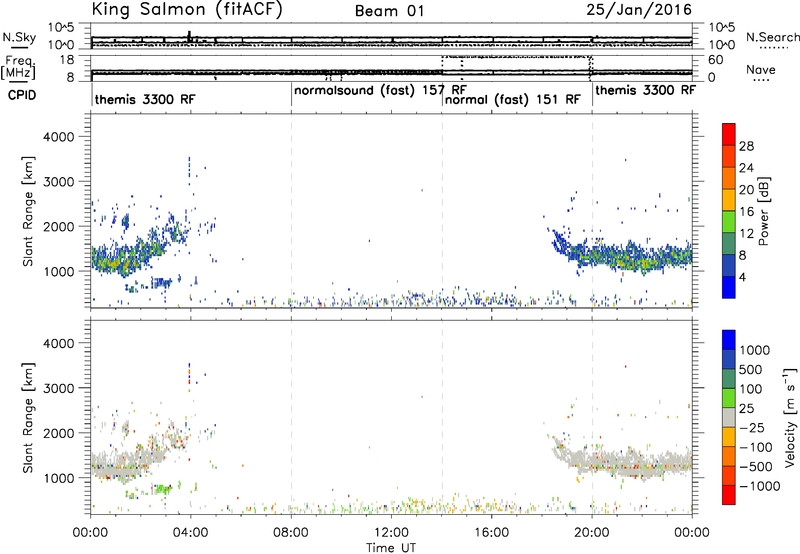Click the 'Time UT' axis title

[391, 548]
